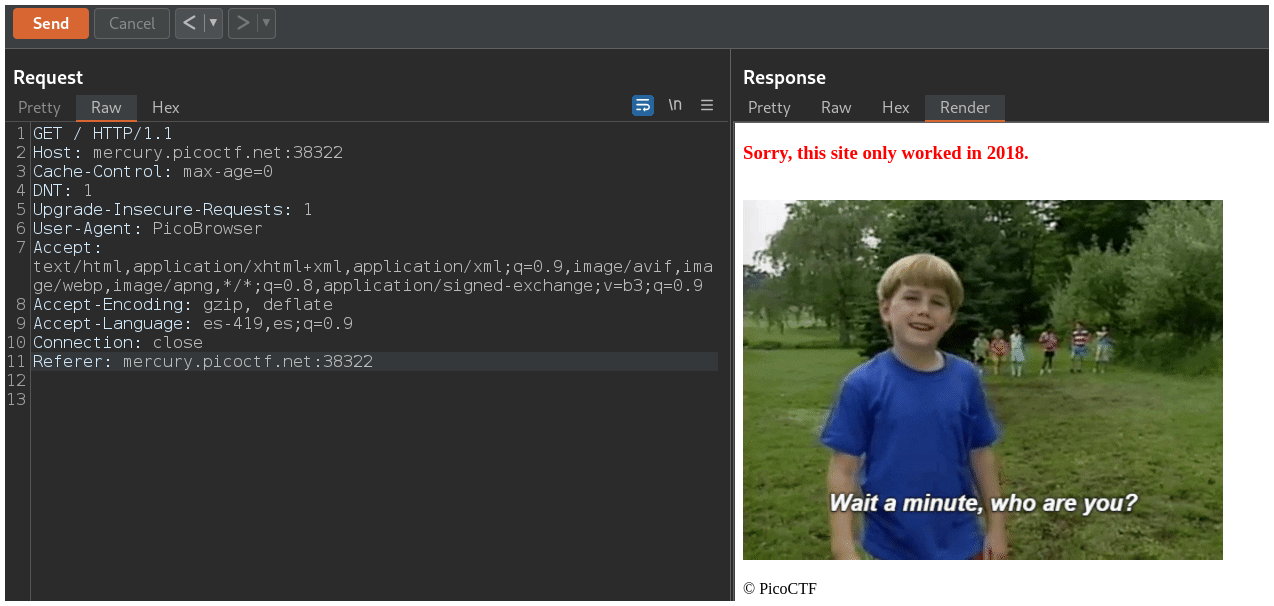This screenshot has width=1274, height=606.
Task: Expand the back history dropdown arrow
Action: 212,23
